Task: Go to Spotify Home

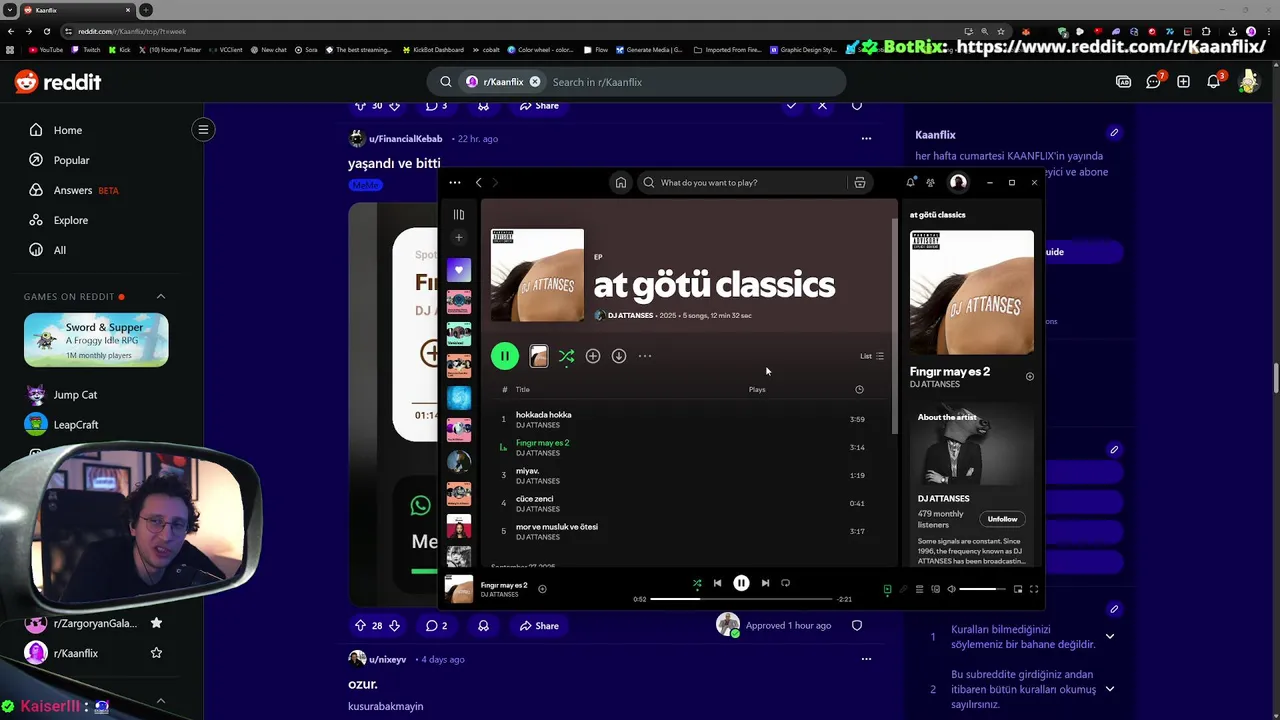Action: click(621, 183)
